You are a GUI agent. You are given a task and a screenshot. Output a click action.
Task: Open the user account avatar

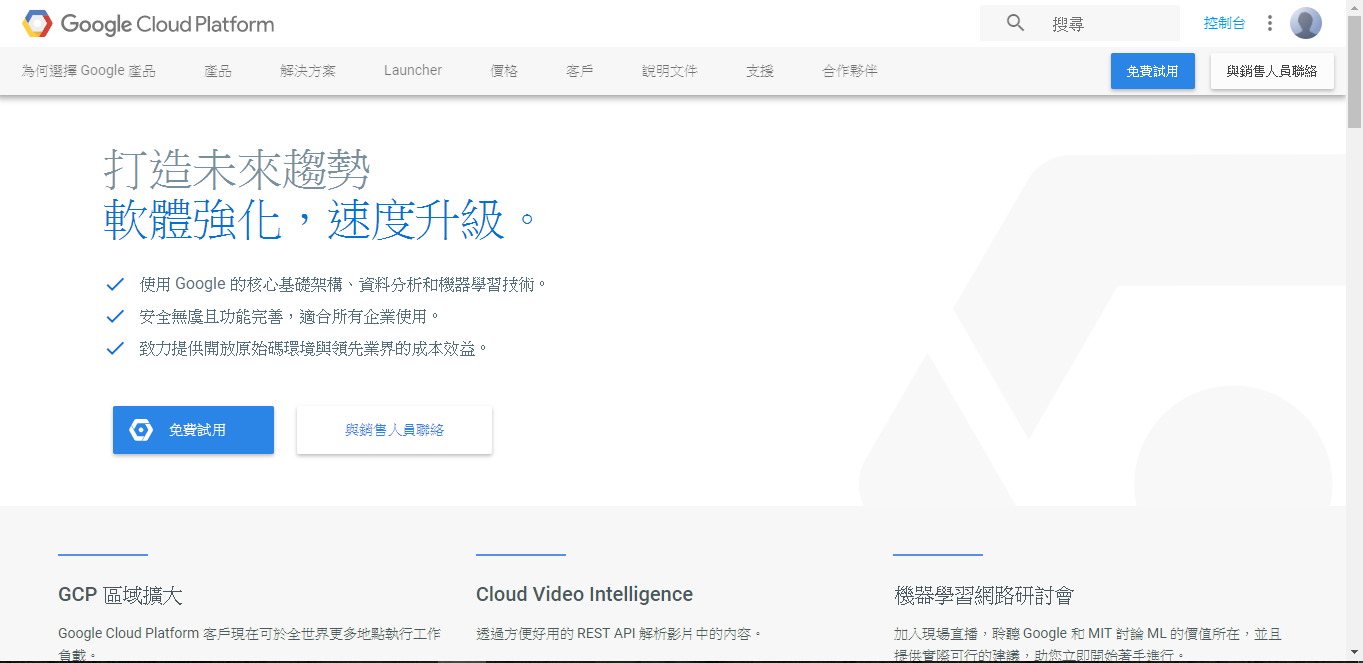(x=1306, y=23)
